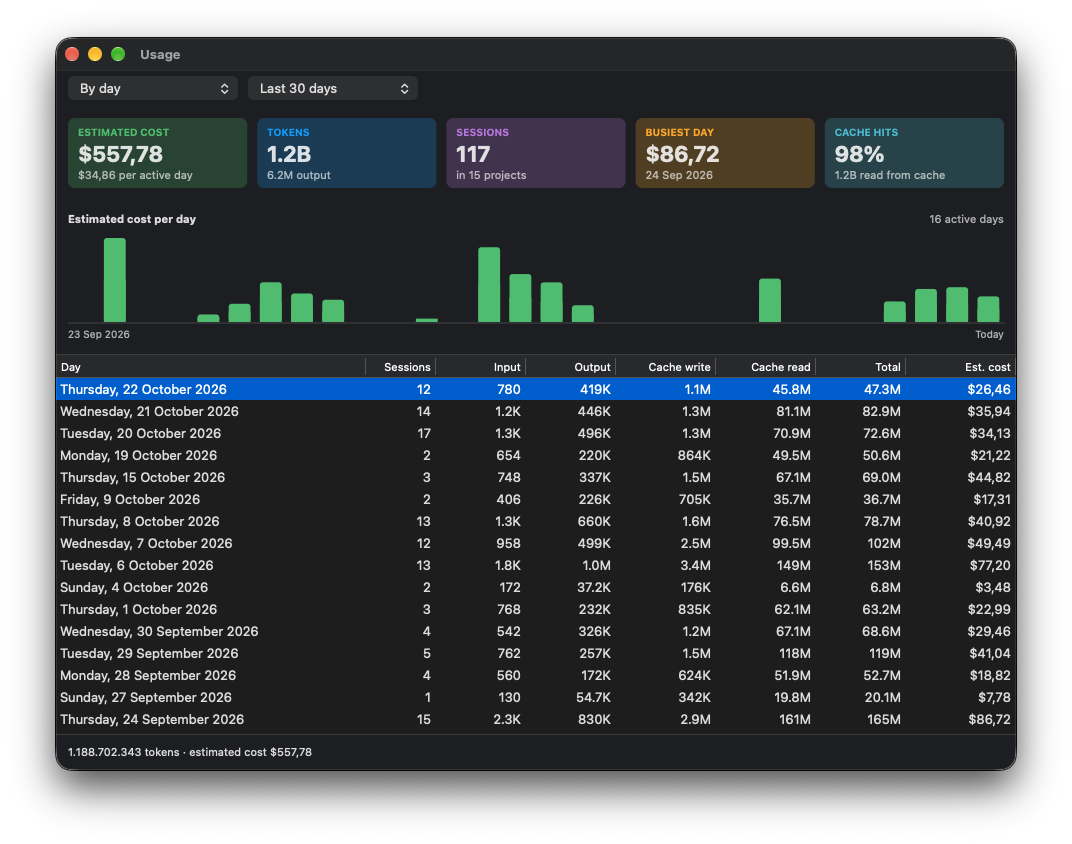Sort table by Total column header
Image resolution: width=1072 pixels, height=844 pixels.
(861, 367)
